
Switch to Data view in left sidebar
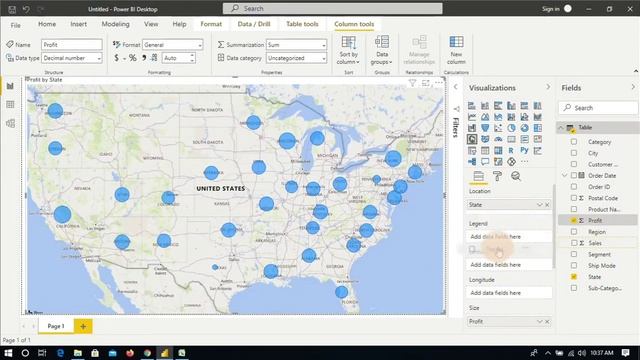tap(10, 105)
